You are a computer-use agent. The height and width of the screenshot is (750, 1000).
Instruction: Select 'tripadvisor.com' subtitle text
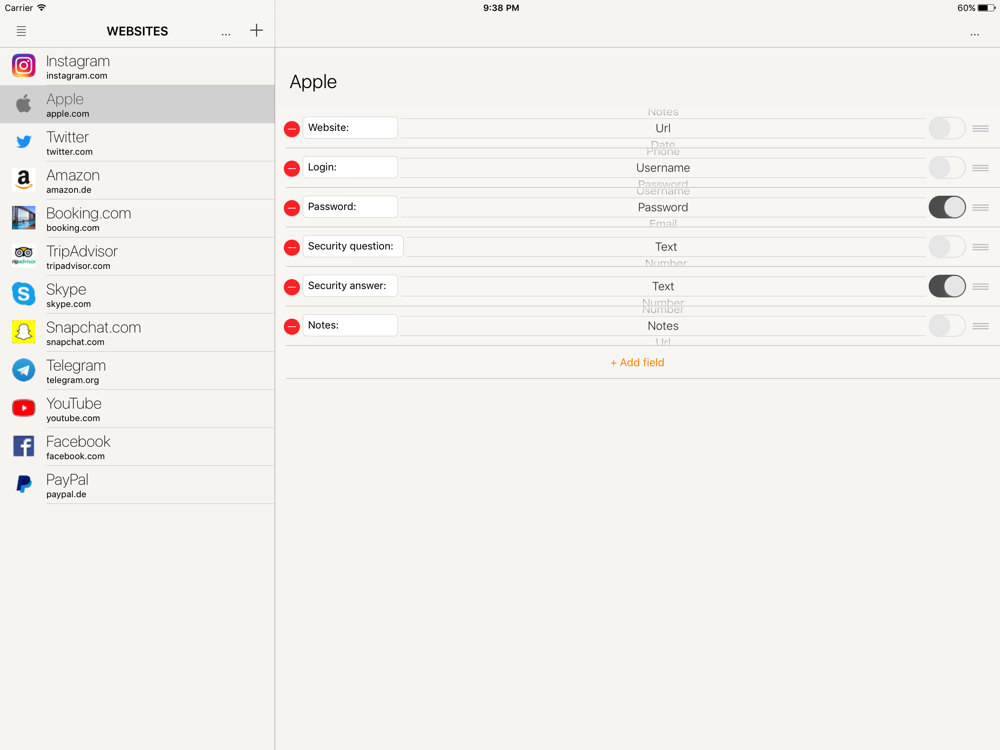(x=78, y=266)
